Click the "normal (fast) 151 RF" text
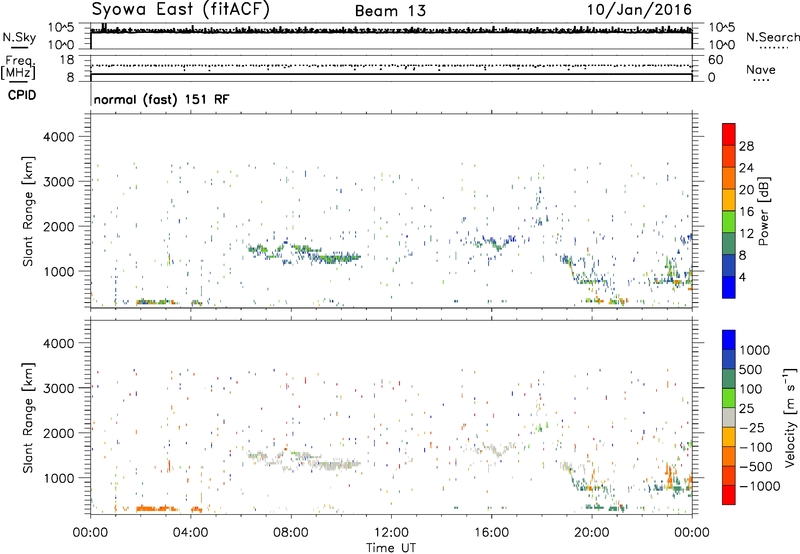 (161, 99)
